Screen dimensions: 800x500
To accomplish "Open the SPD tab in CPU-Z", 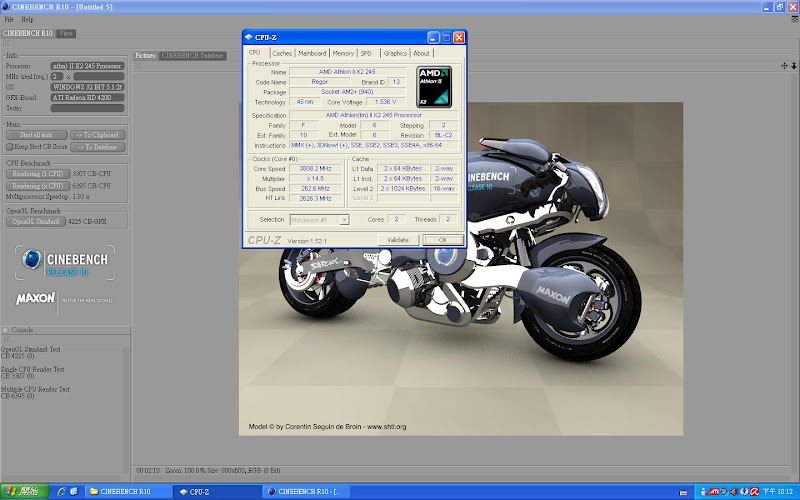I will tap(366, 53).
